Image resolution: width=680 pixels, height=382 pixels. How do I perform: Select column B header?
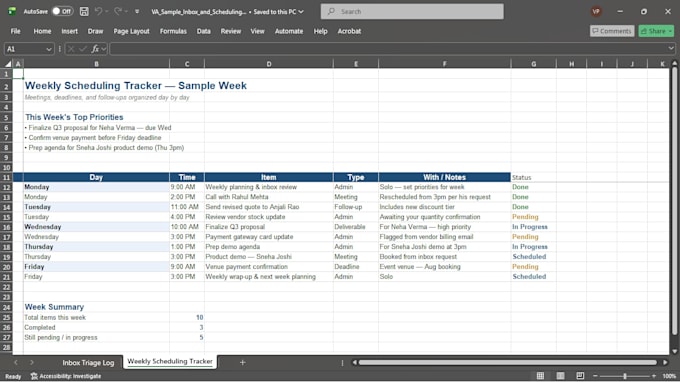click(x=96, y=64)
